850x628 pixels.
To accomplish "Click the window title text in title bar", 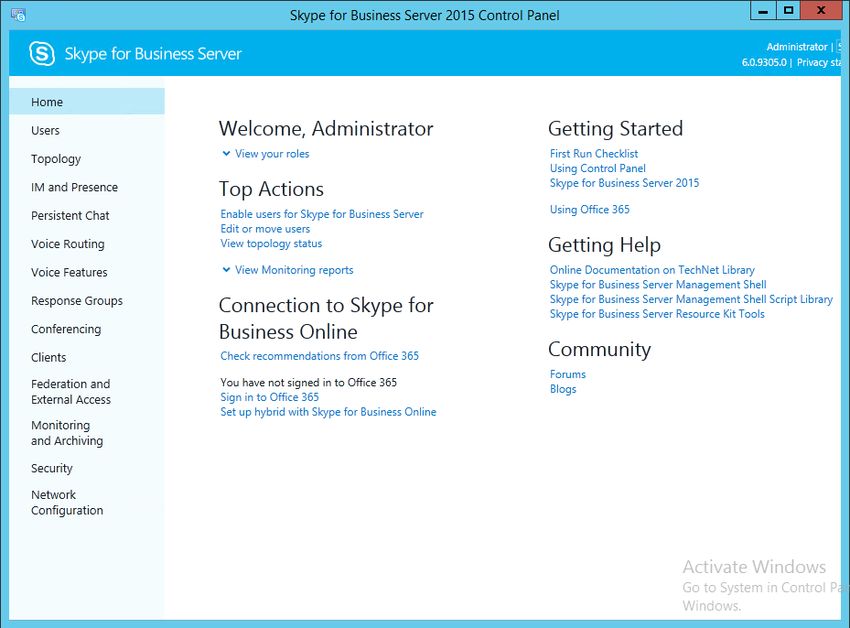I will (424, 15).
